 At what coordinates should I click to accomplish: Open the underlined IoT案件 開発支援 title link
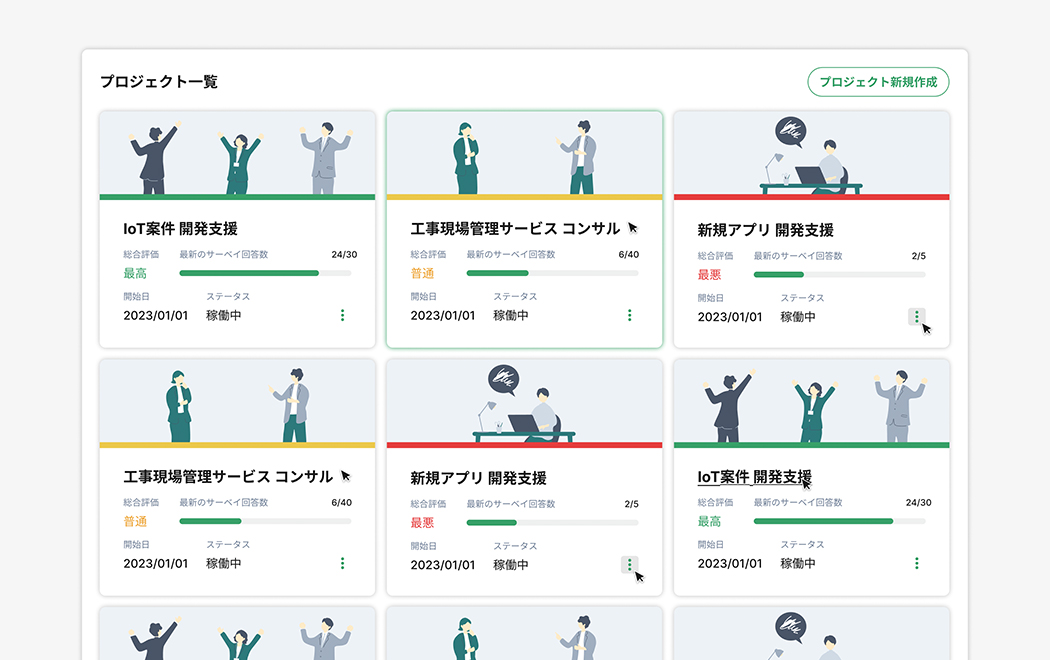click(754, 476)
